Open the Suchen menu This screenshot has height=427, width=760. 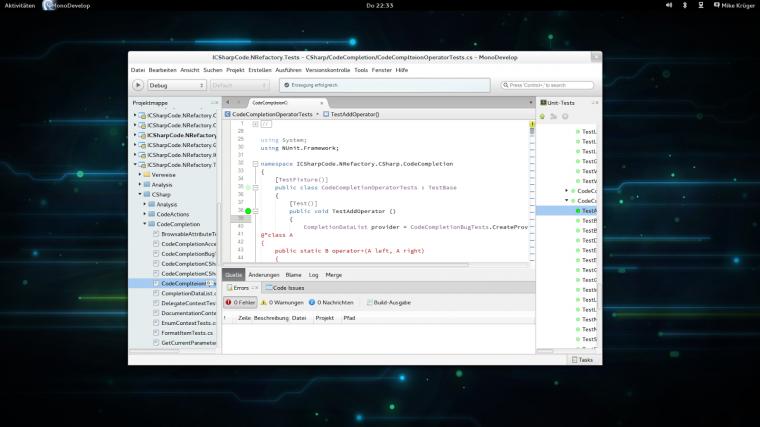click(213, 70)
